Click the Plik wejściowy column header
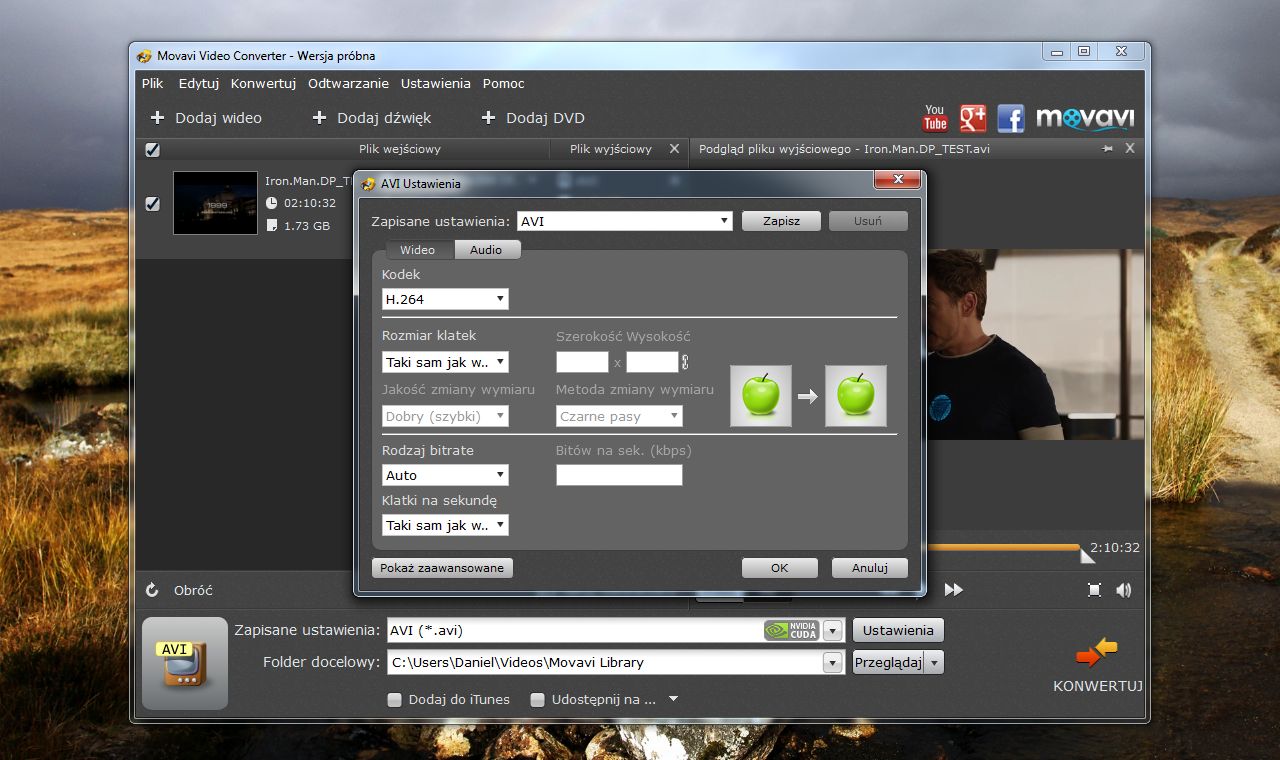Image resolution: width=1280 pixels, height=760 pixels. (x=400, y=149)
